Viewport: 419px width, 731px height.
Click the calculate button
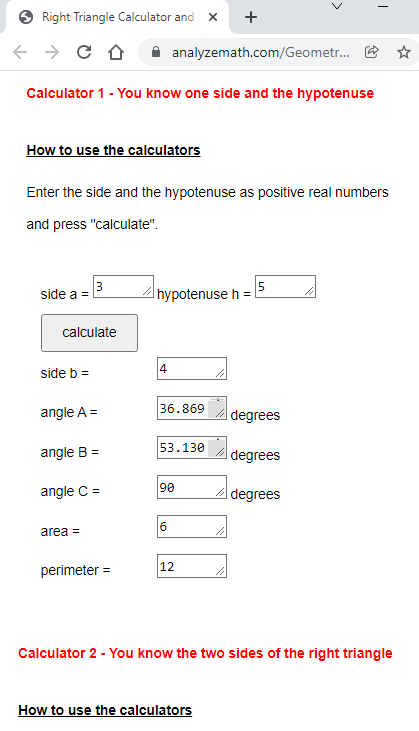[x=89, y=333]
